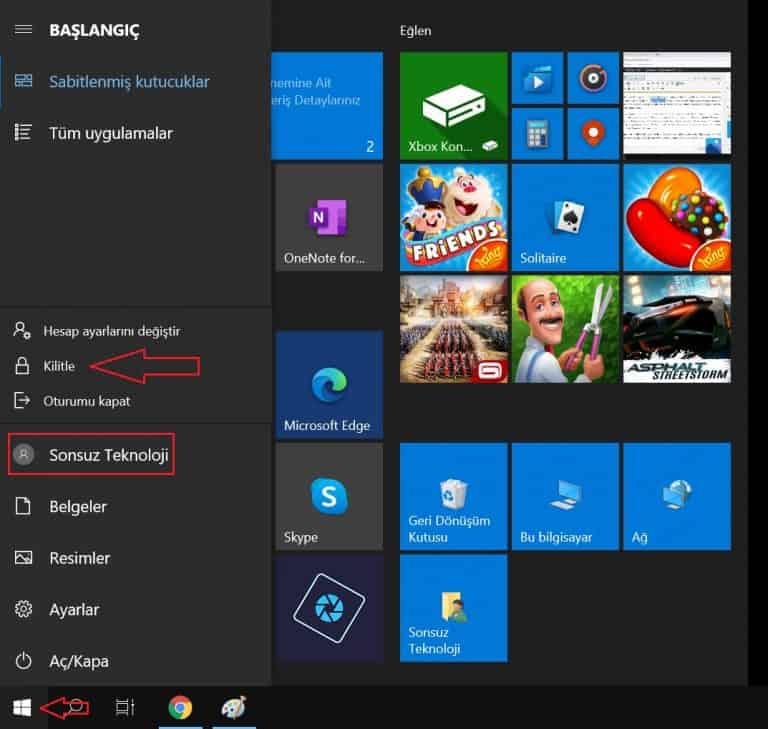
Task: Launch Asphalt Streetstorm game tile
Action: (x=677, y=329)
